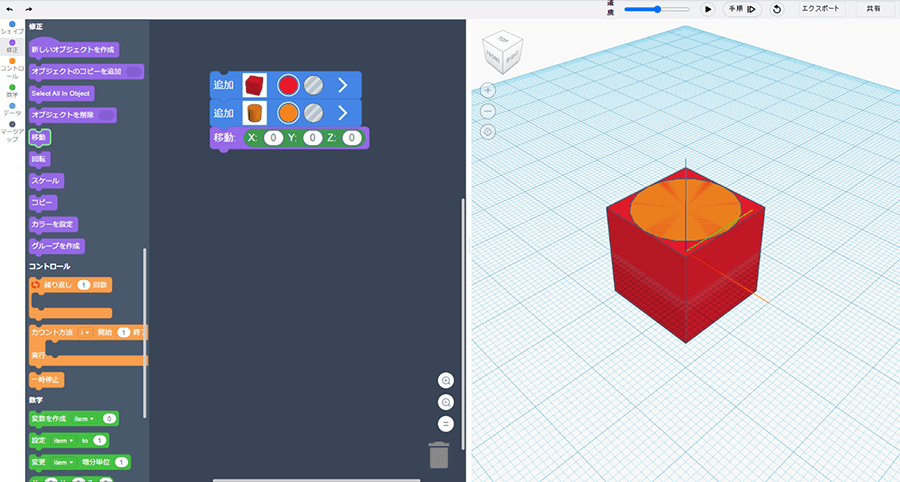Expand the box 追加 block parameters arrow

(343, 85)
